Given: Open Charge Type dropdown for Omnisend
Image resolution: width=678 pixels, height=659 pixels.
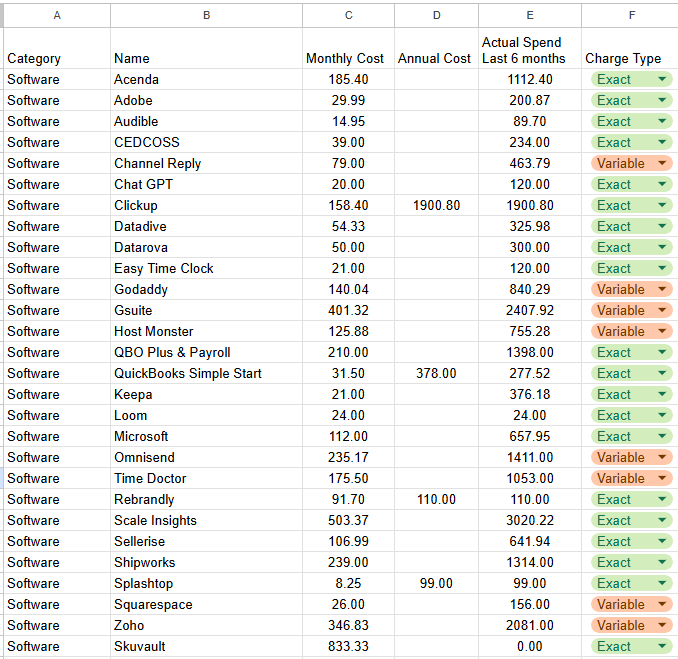Looking at the screenshot, I should (x=631, y=457).
